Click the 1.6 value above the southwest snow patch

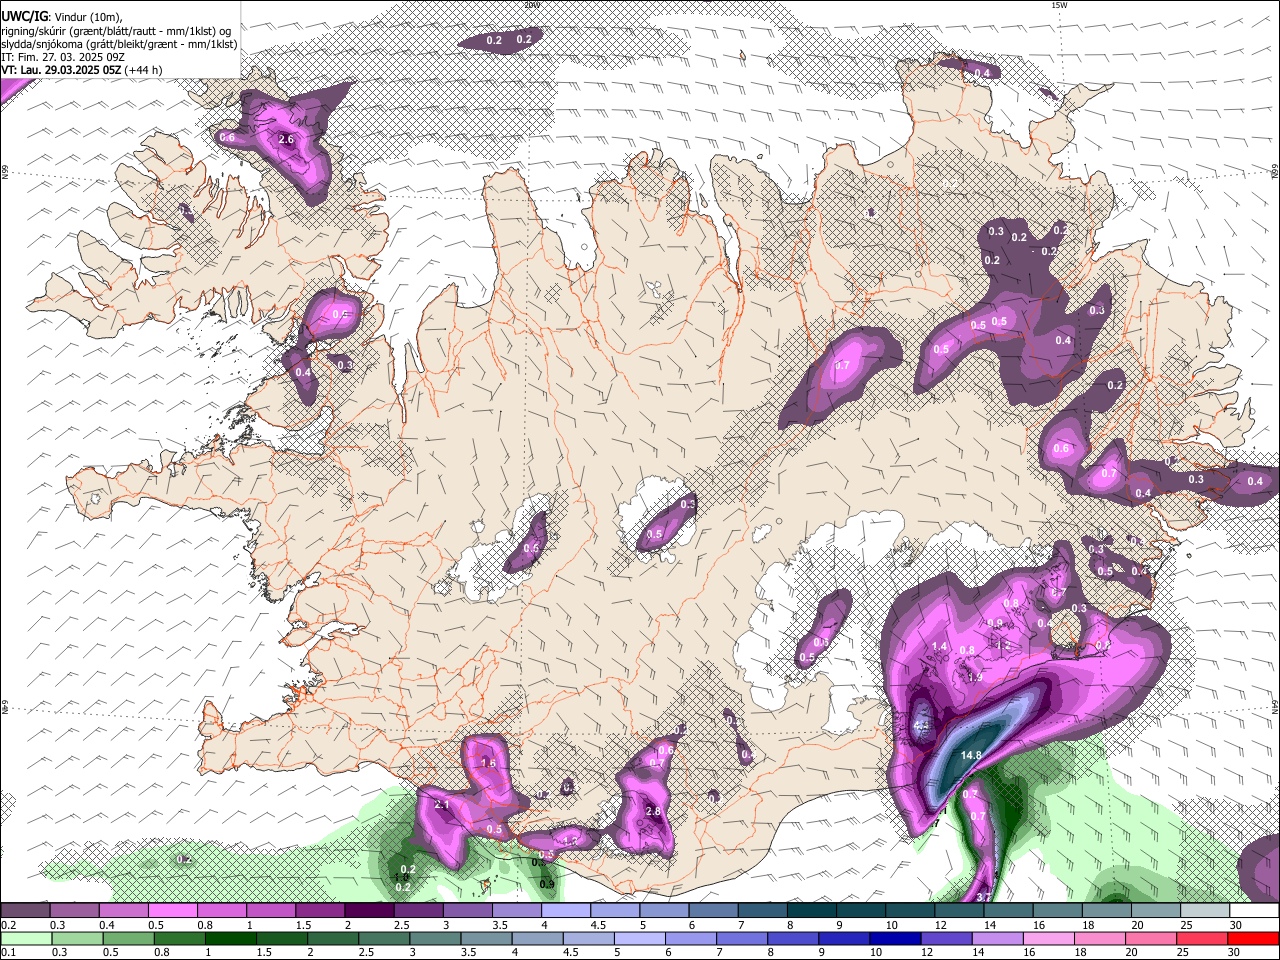point(488,763)
